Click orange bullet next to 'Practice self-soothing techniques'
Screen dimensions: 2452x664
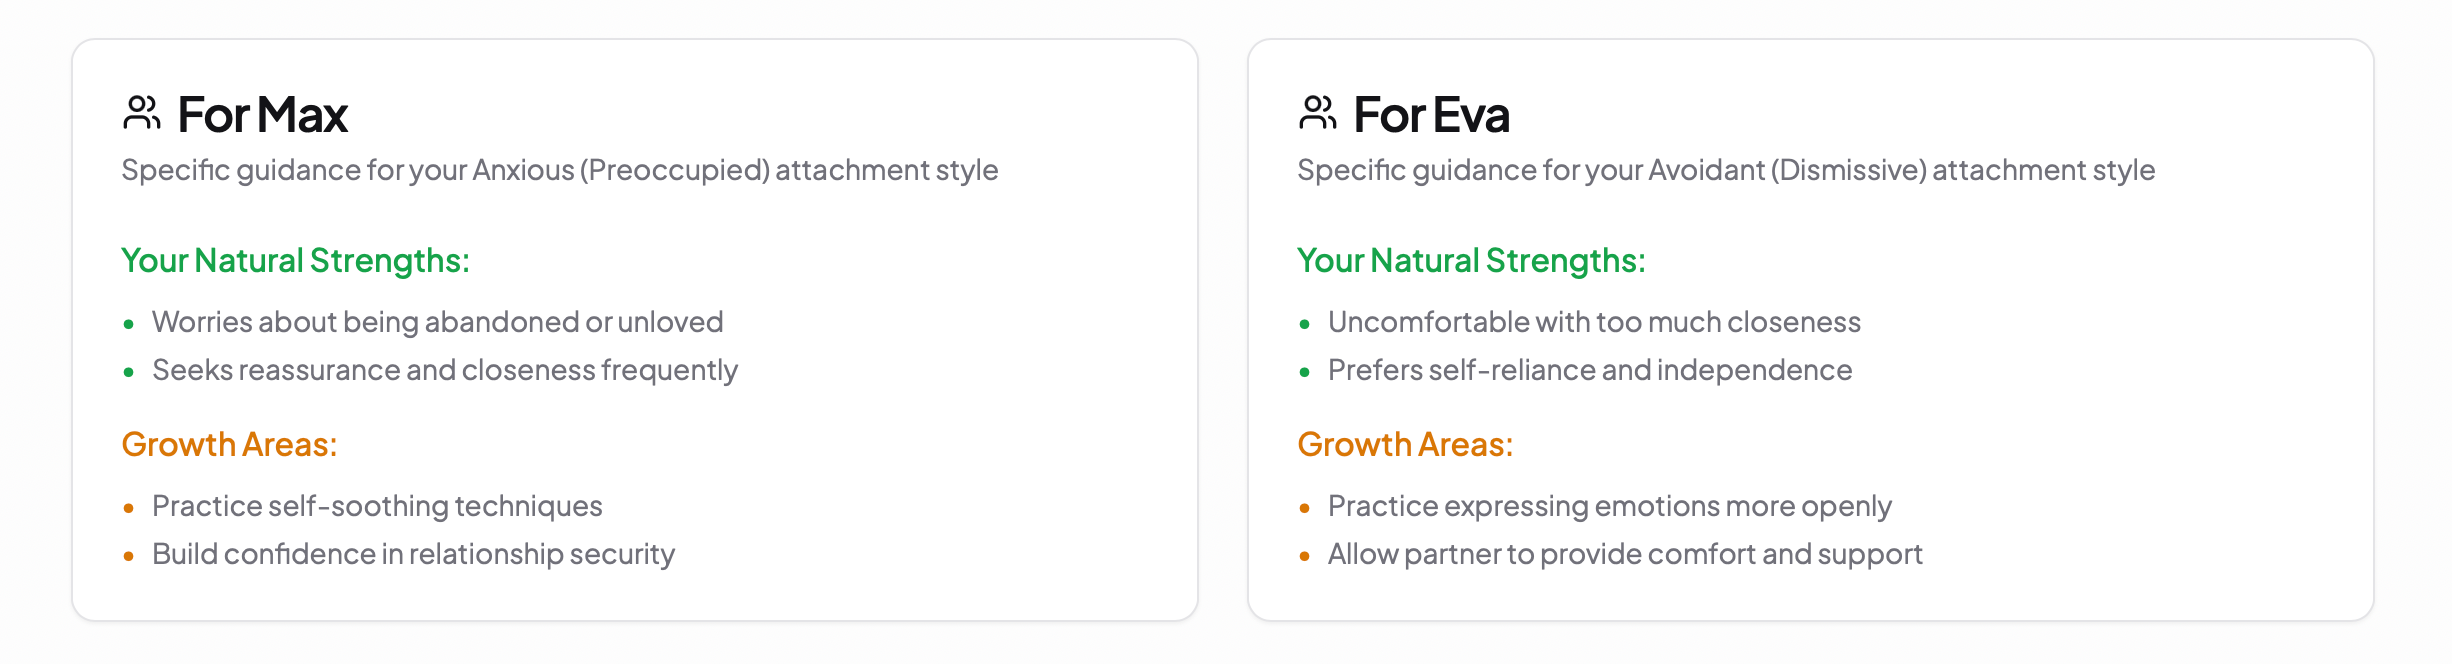[128, 508]
